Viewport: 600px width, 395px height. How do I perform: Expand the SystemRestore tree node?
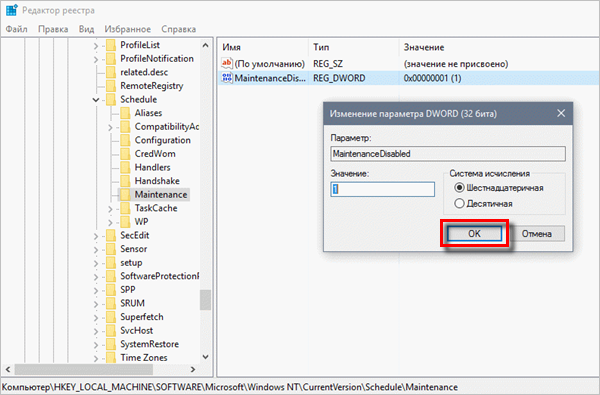pyautogui.click(x=96, y=345)
